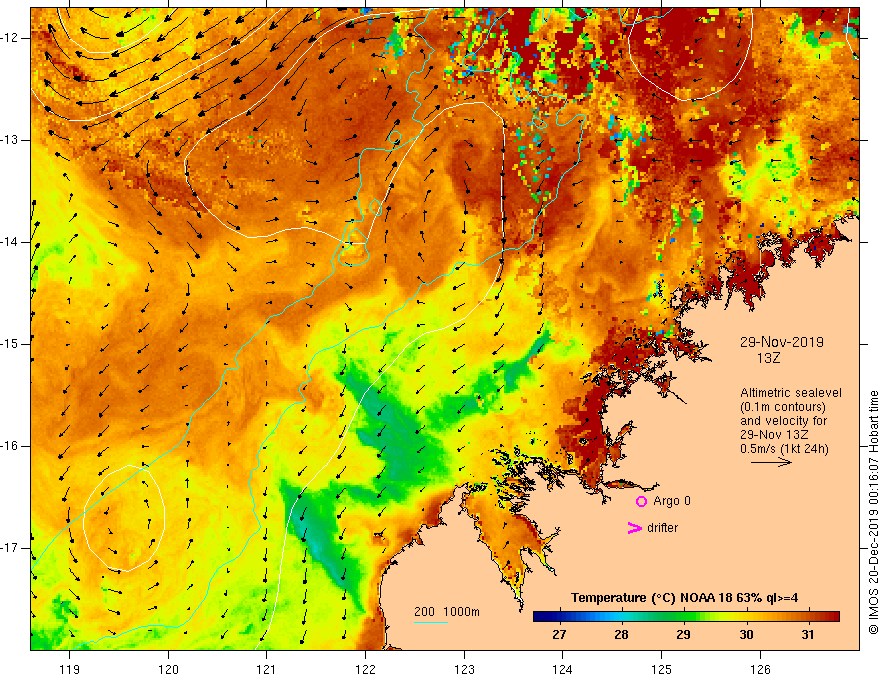This screenshot has height=680, width=880.
Task: Click the magenta drifter legend arrowhead
Action: 634,528
